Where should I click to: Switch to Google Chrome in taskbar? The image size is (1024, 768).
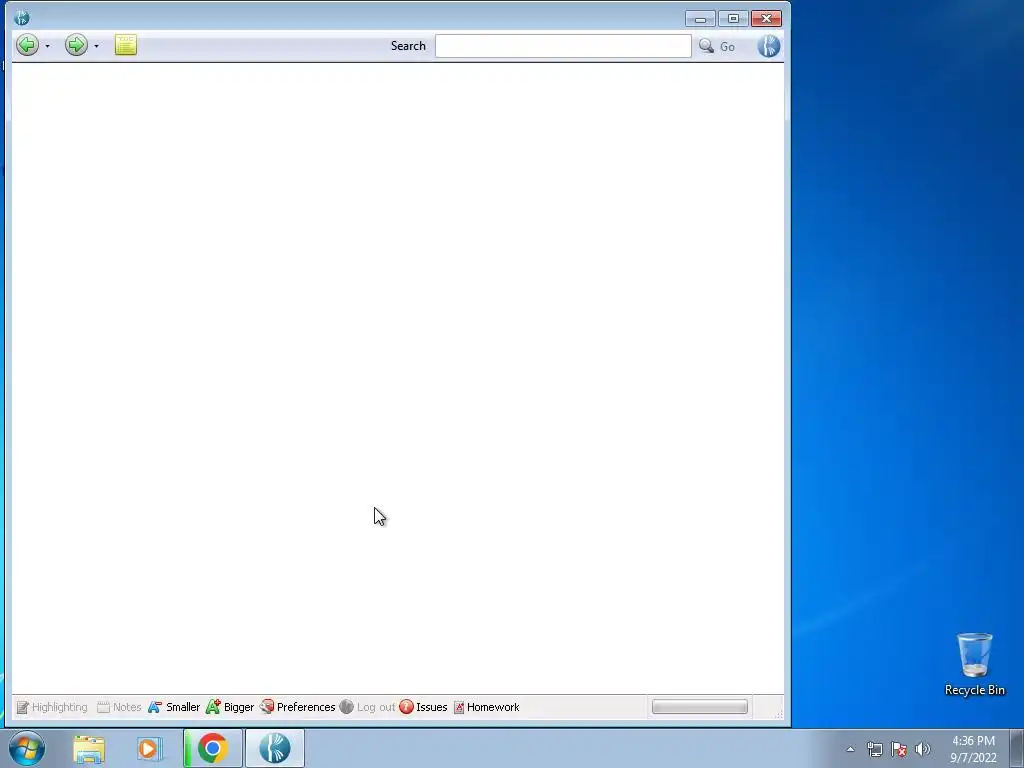pyautogui.click(x=212, y=748)
